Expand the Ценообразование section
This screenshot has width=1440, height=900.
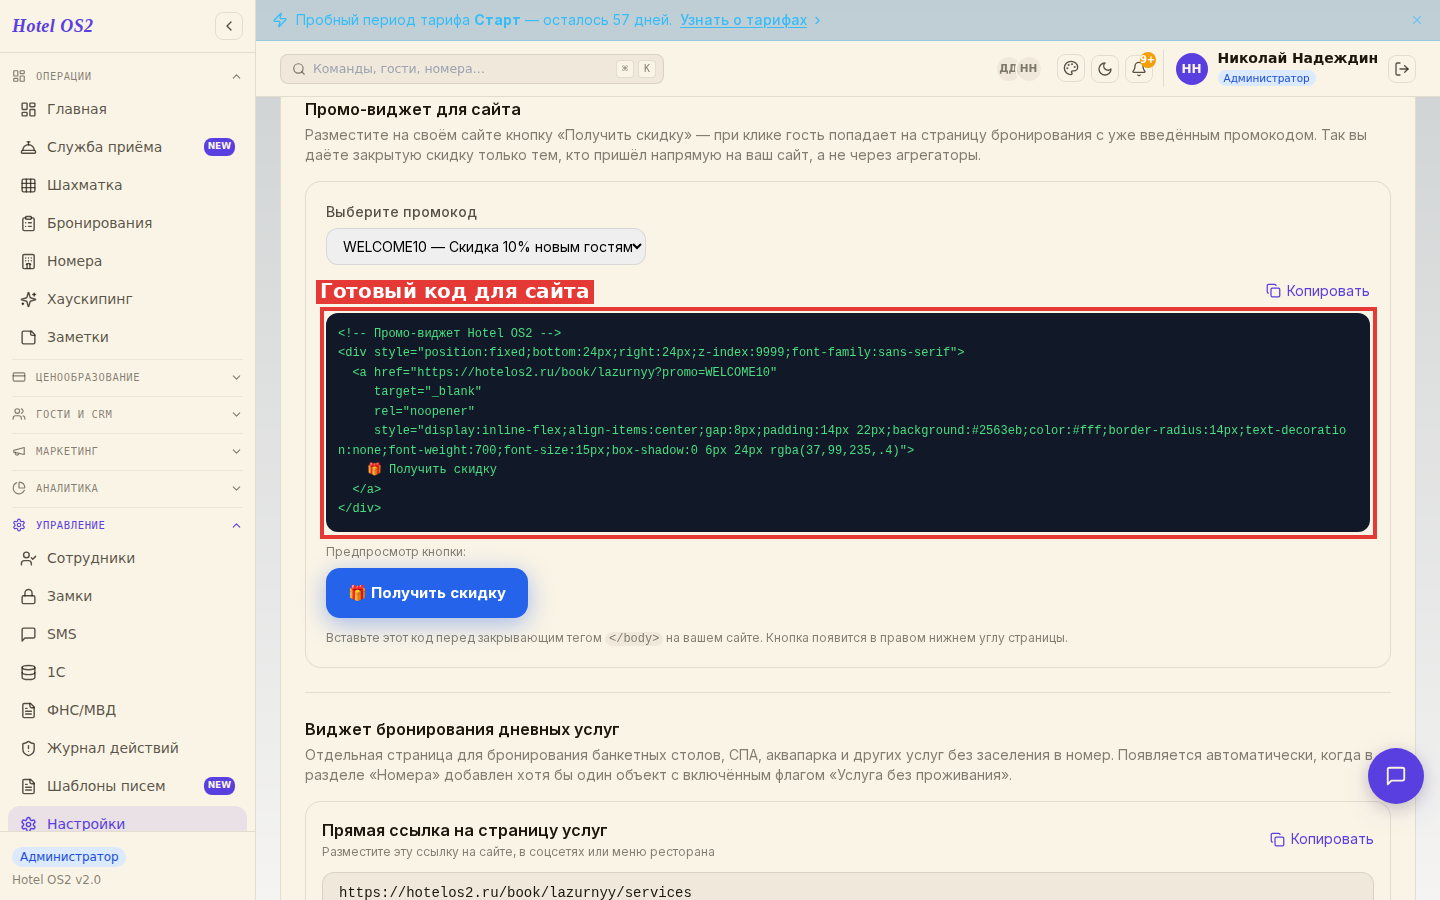pos(126,377)
